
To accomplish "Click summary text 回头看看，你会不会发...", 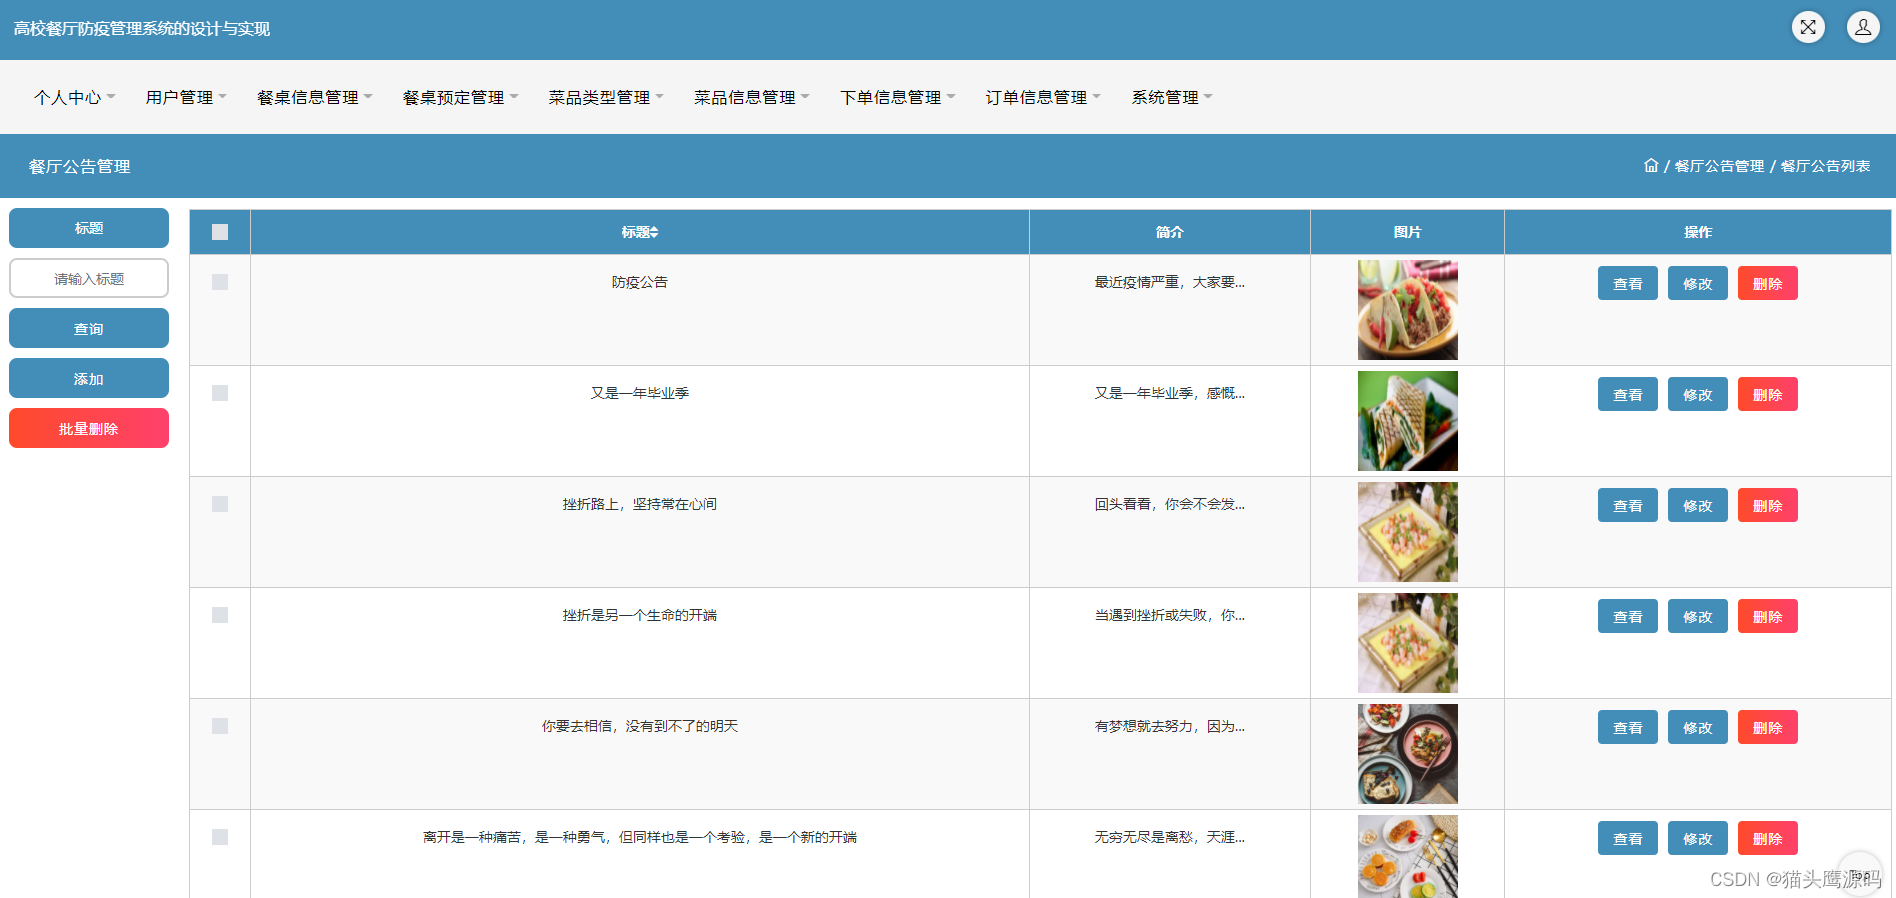I will [1170, 504].
